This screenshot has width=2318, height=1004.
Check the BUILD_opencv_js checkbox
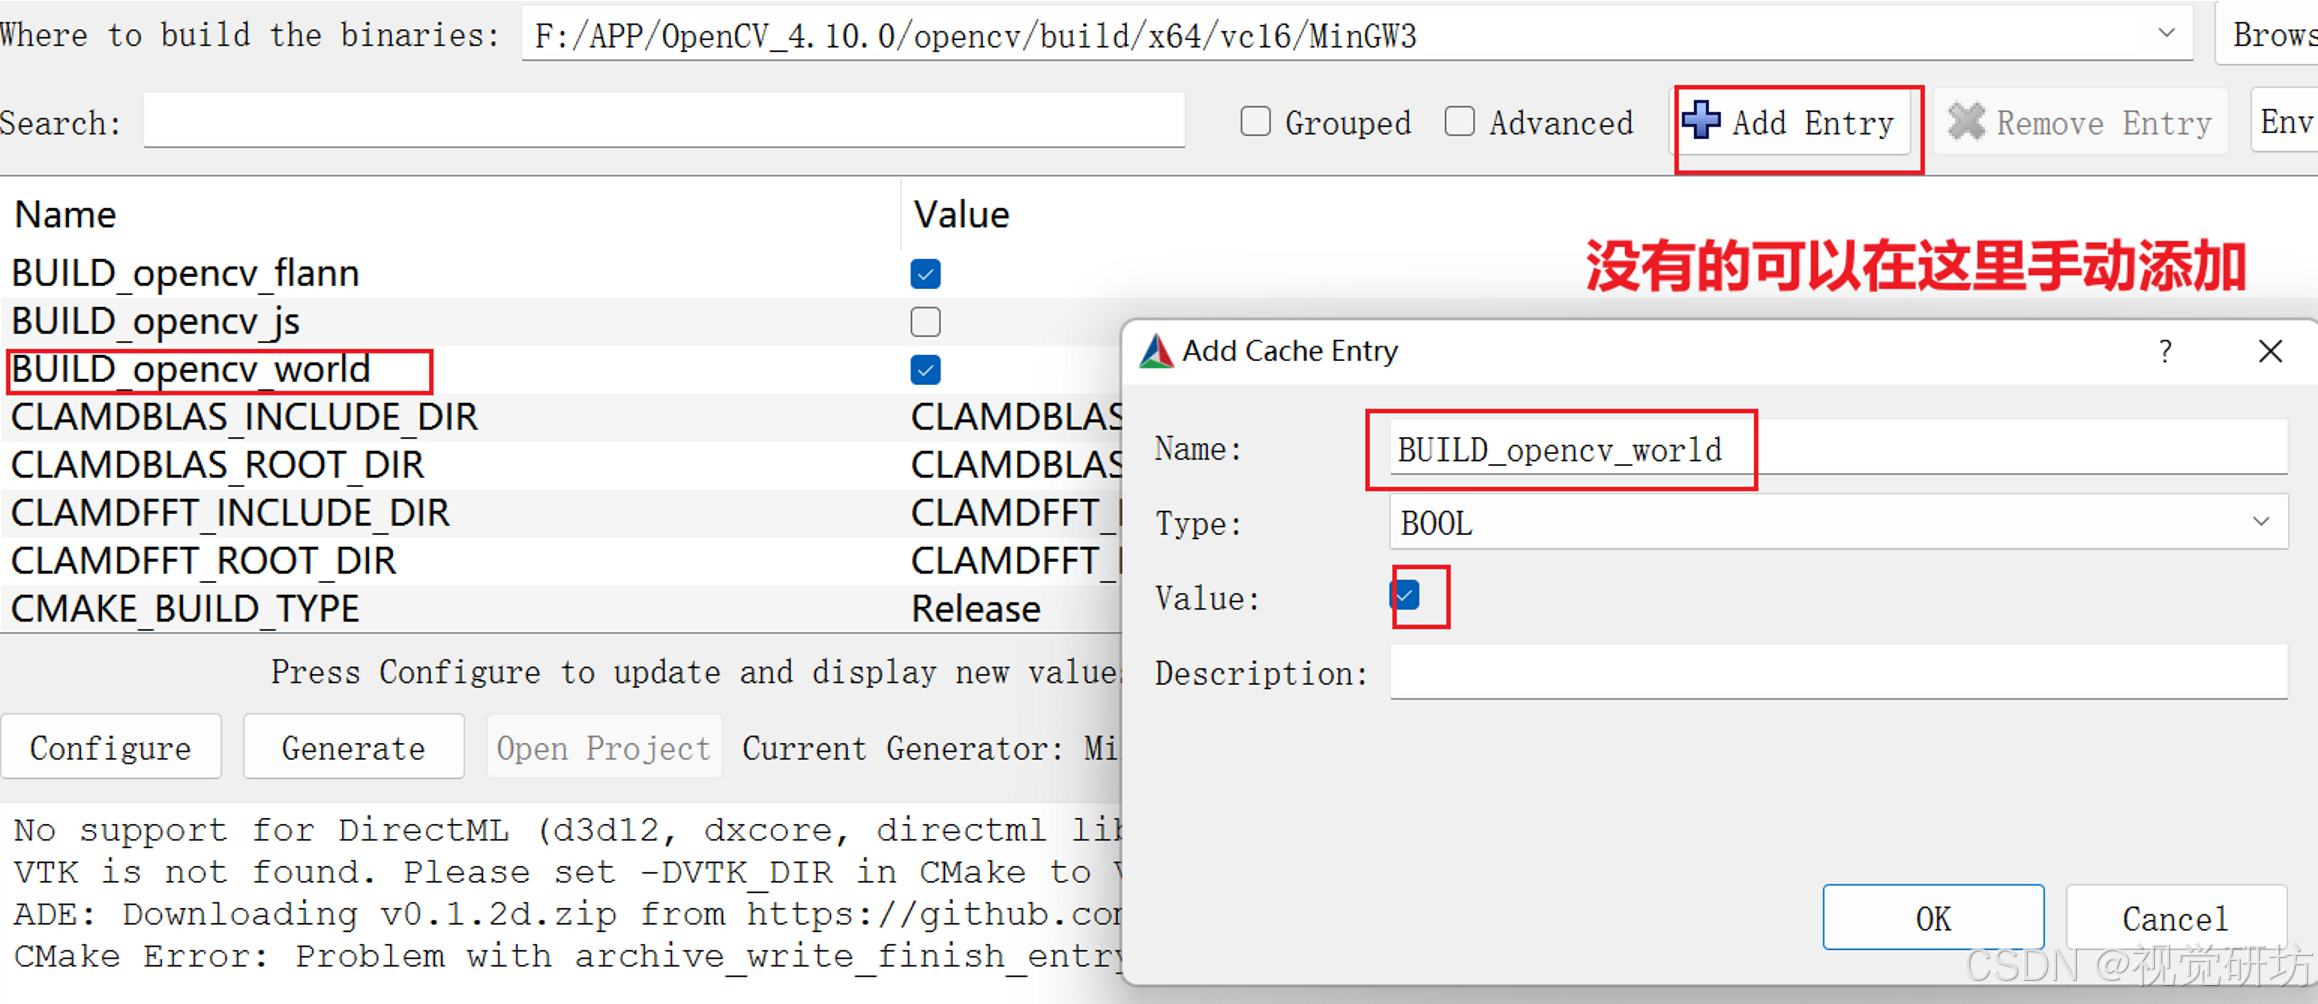[925, 321]
